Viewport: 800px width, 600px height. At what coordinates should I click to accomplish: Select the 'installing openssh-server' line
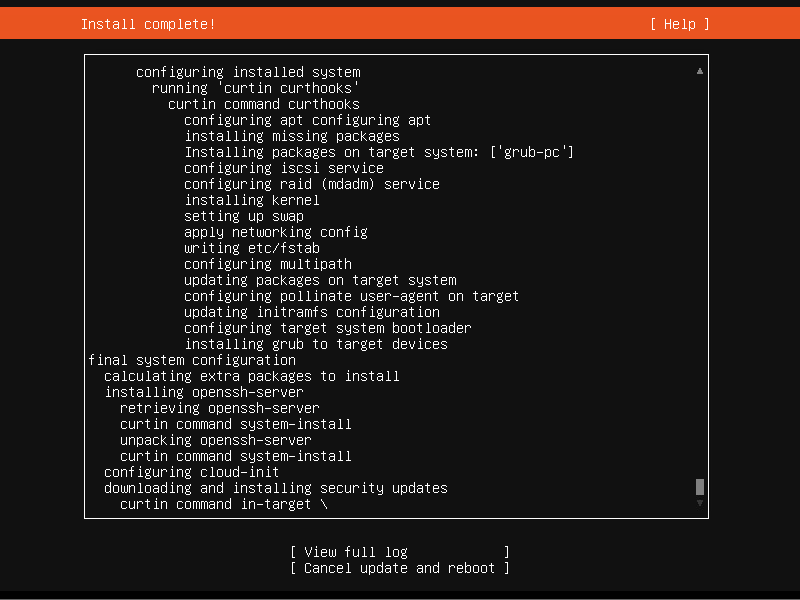click(x=204, y=392)
